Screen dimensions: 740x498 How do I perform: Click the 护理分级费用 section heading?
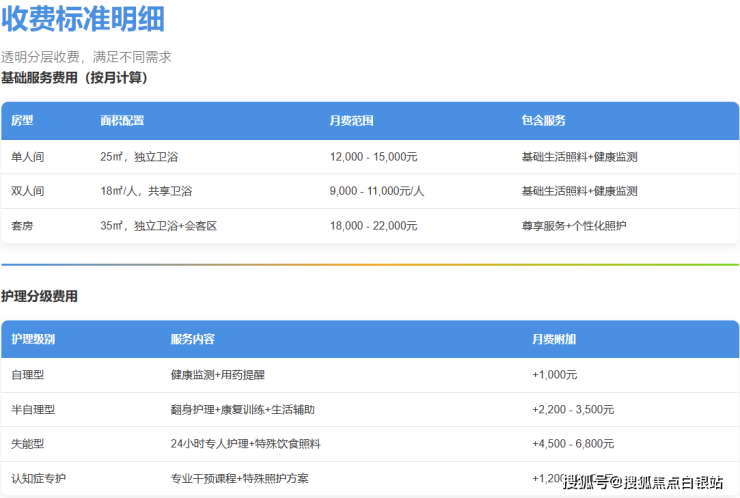(x=39, y=296)
